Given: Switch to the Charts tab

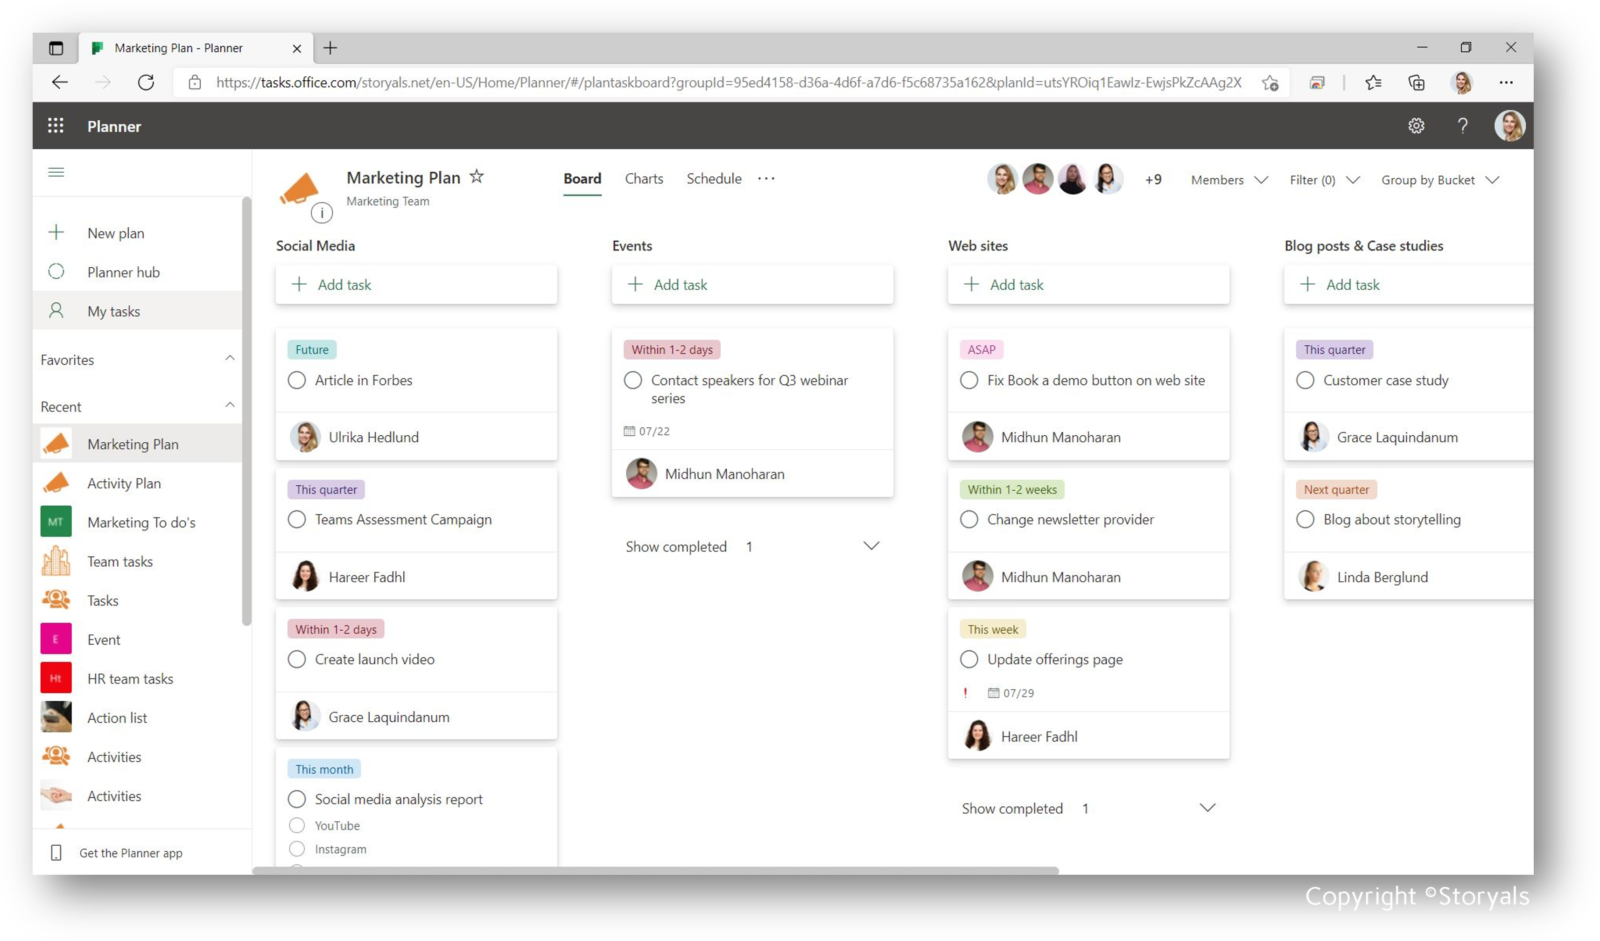Looking at the screenshot, I should pyautogui.click(x=643, y=178).
